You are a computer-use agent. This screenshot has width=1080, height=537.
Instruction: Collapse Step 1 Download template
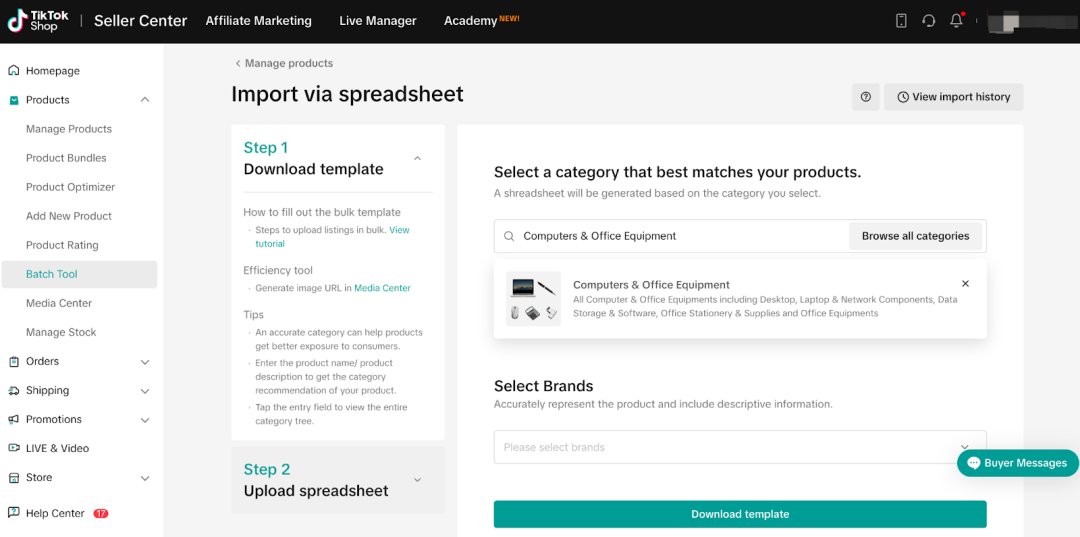[417, 158]
